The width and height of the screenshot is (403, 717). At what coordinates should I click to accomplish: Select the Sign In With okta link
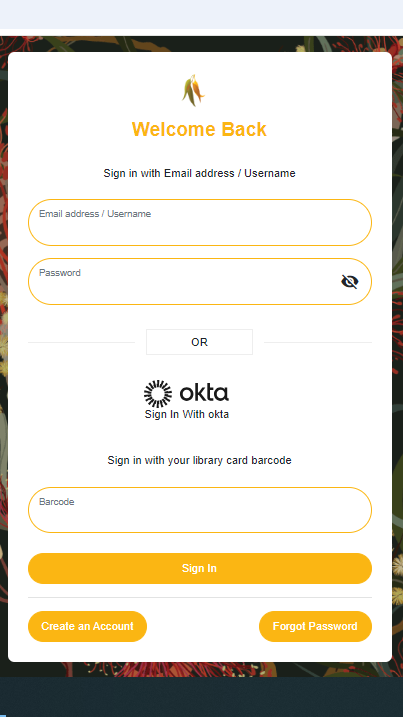point(187,414)
